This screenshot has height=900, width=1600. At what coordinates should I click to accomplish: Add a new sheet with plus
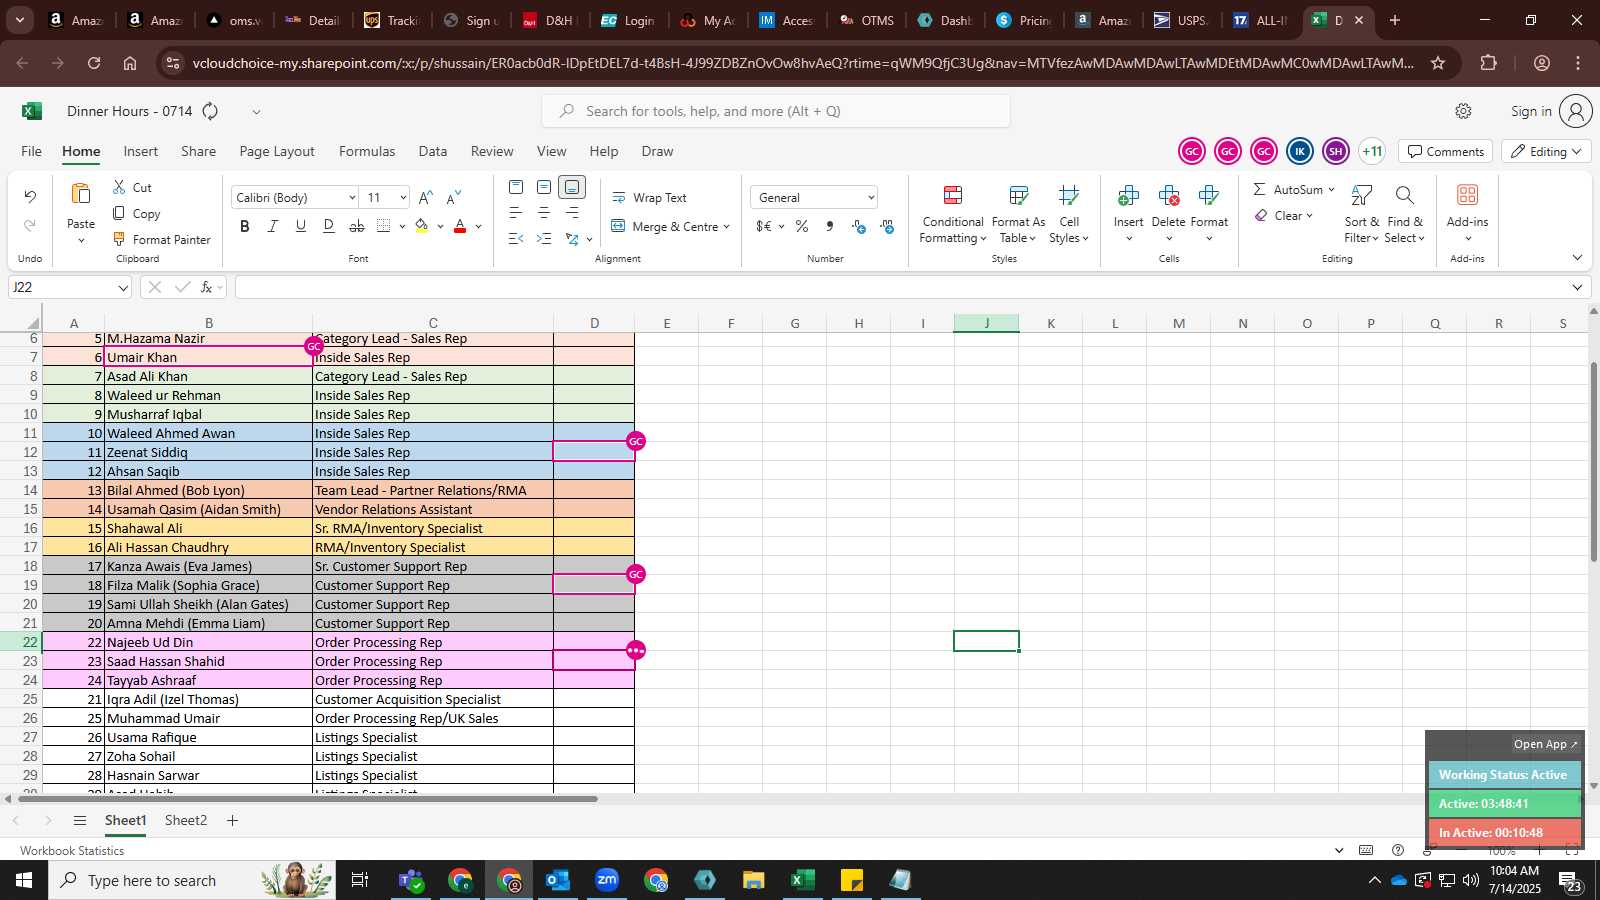pos(232,820)
